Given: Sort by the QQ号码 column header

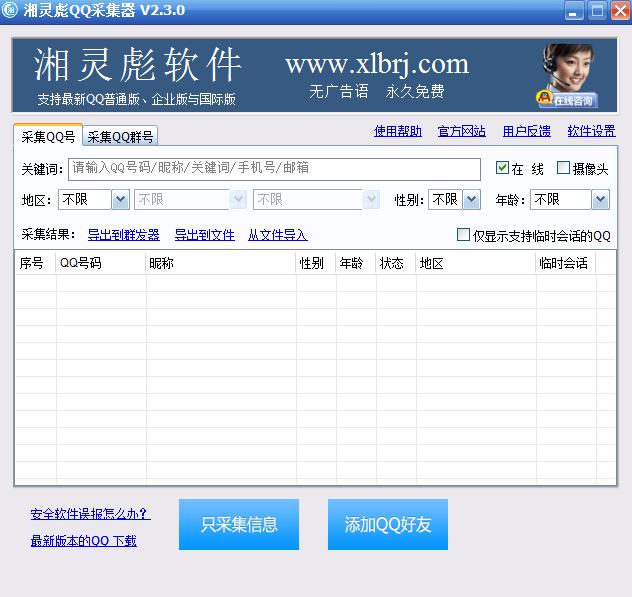Looking at the screenshot, I should click(x=101, y=263).
